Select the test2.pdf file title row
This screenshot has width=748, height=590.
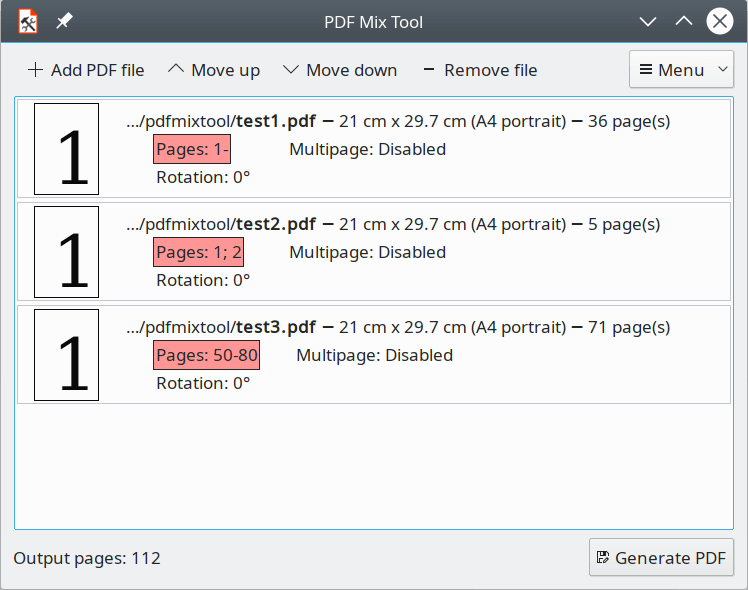(394, 225)
